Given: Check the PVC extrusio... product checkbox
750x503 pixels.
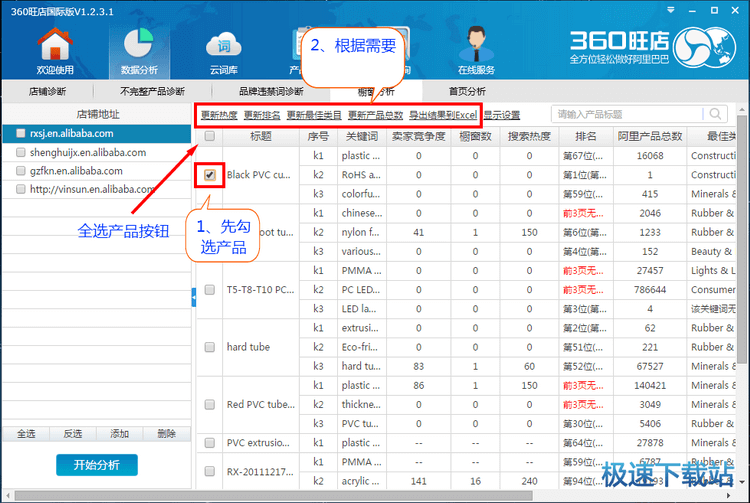Looking at the screenshot, I should (210, 443).
